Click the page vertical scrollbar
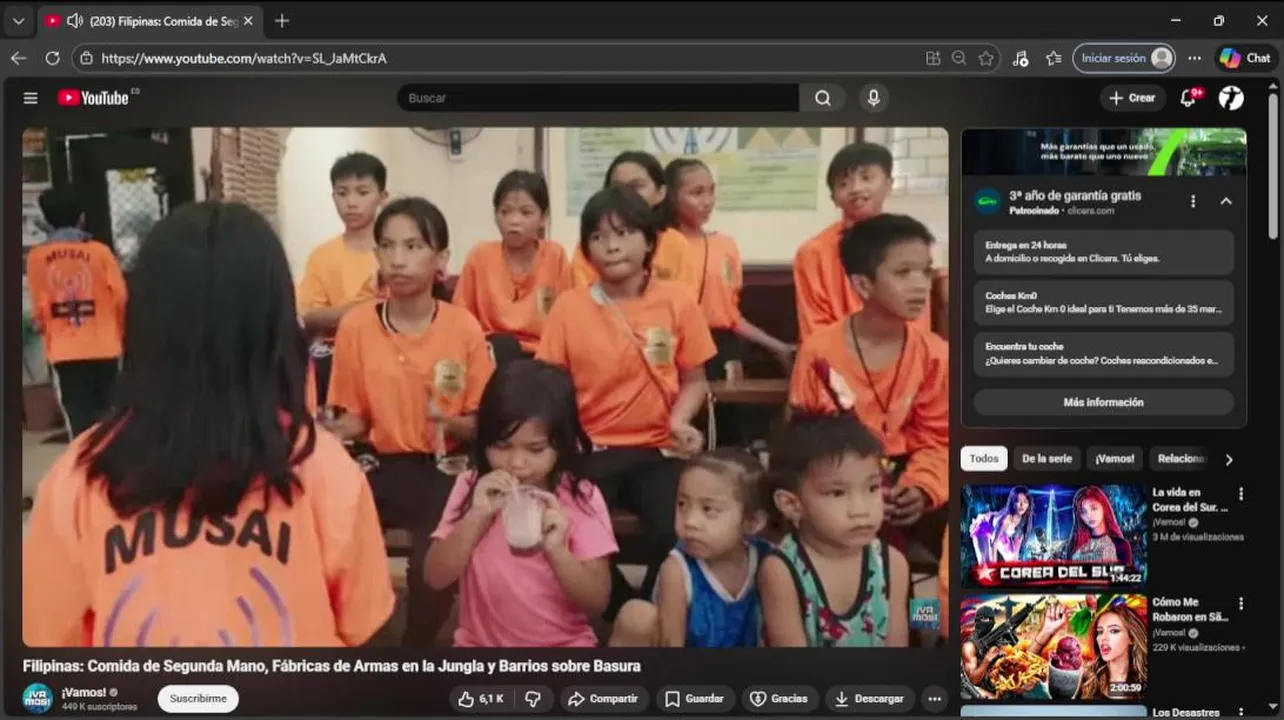Image resolution: width=1284 pixels, height=720 pixels. (1273, 165)
